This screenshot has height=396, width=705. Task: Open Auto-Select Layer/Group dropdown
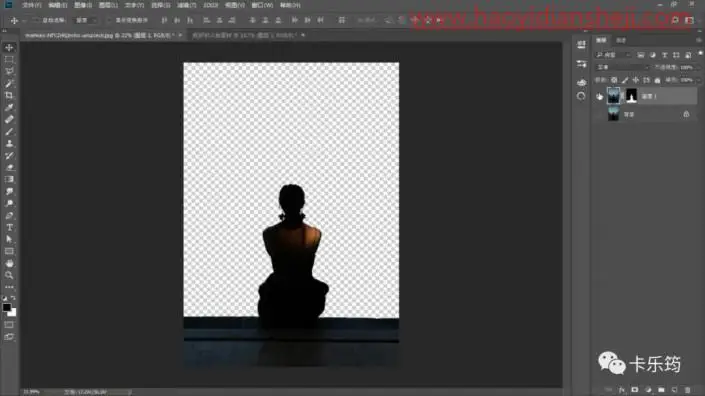(85, 20)
